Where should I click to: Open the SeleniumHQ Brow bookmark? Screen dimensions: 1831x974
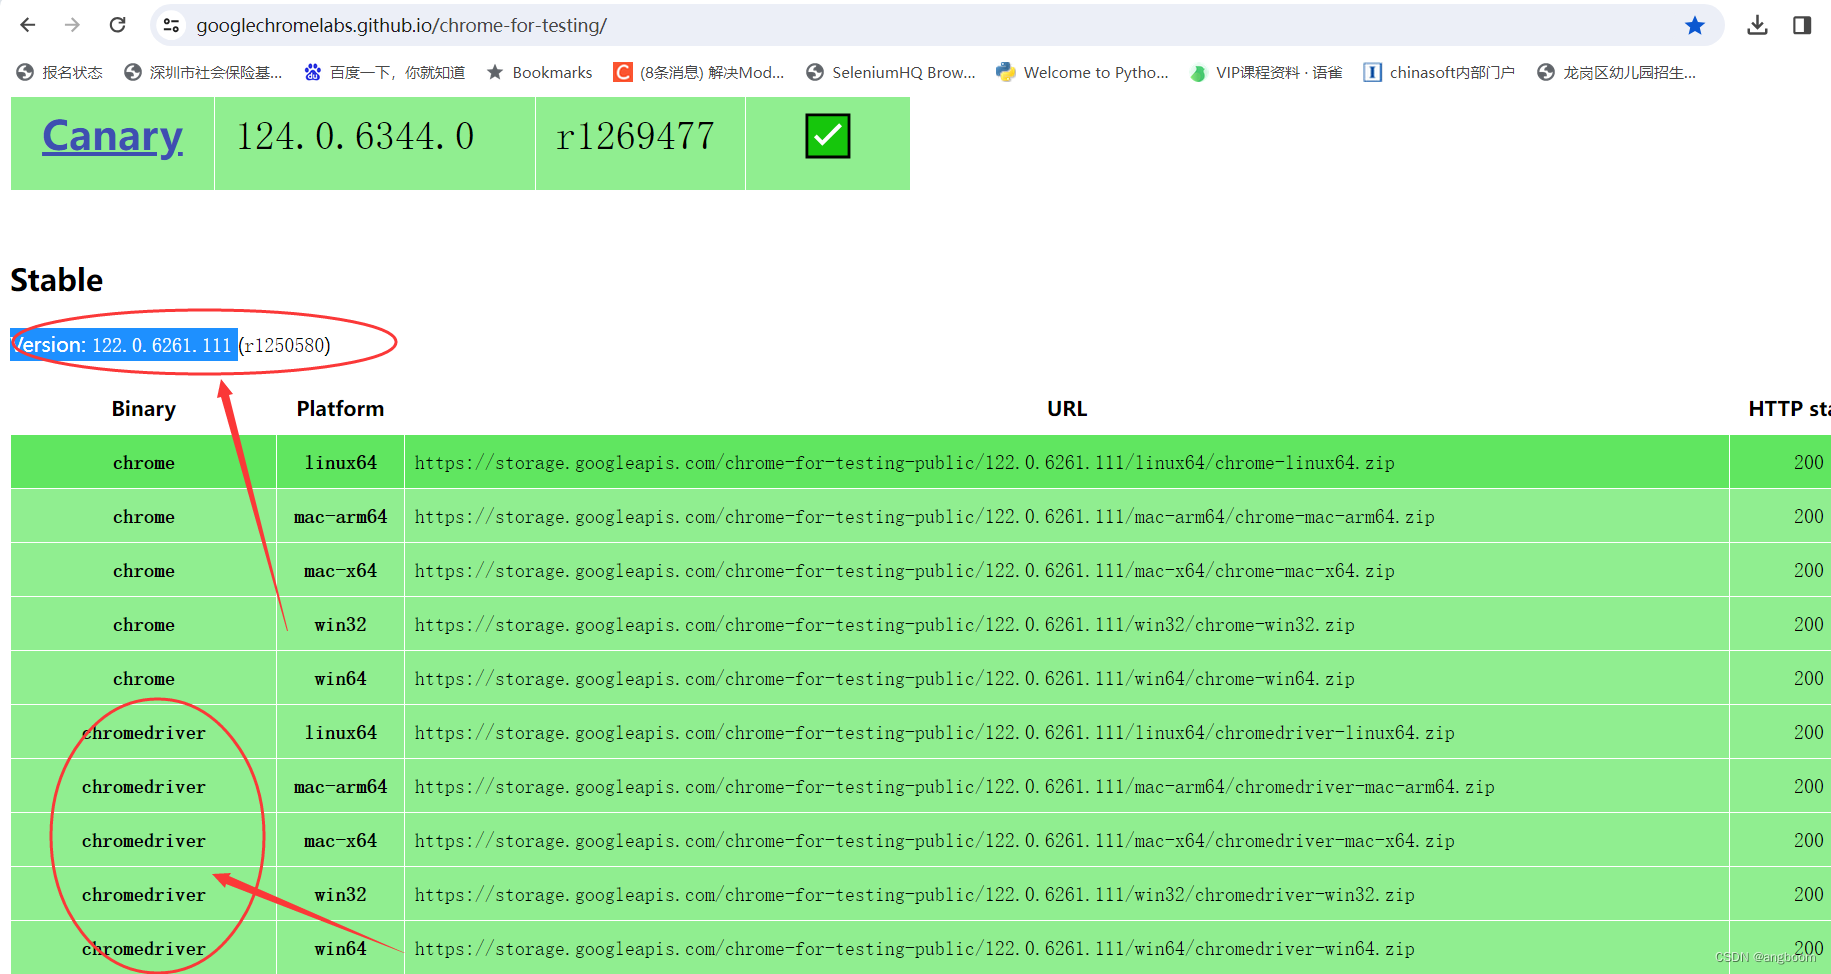[891, 72]
